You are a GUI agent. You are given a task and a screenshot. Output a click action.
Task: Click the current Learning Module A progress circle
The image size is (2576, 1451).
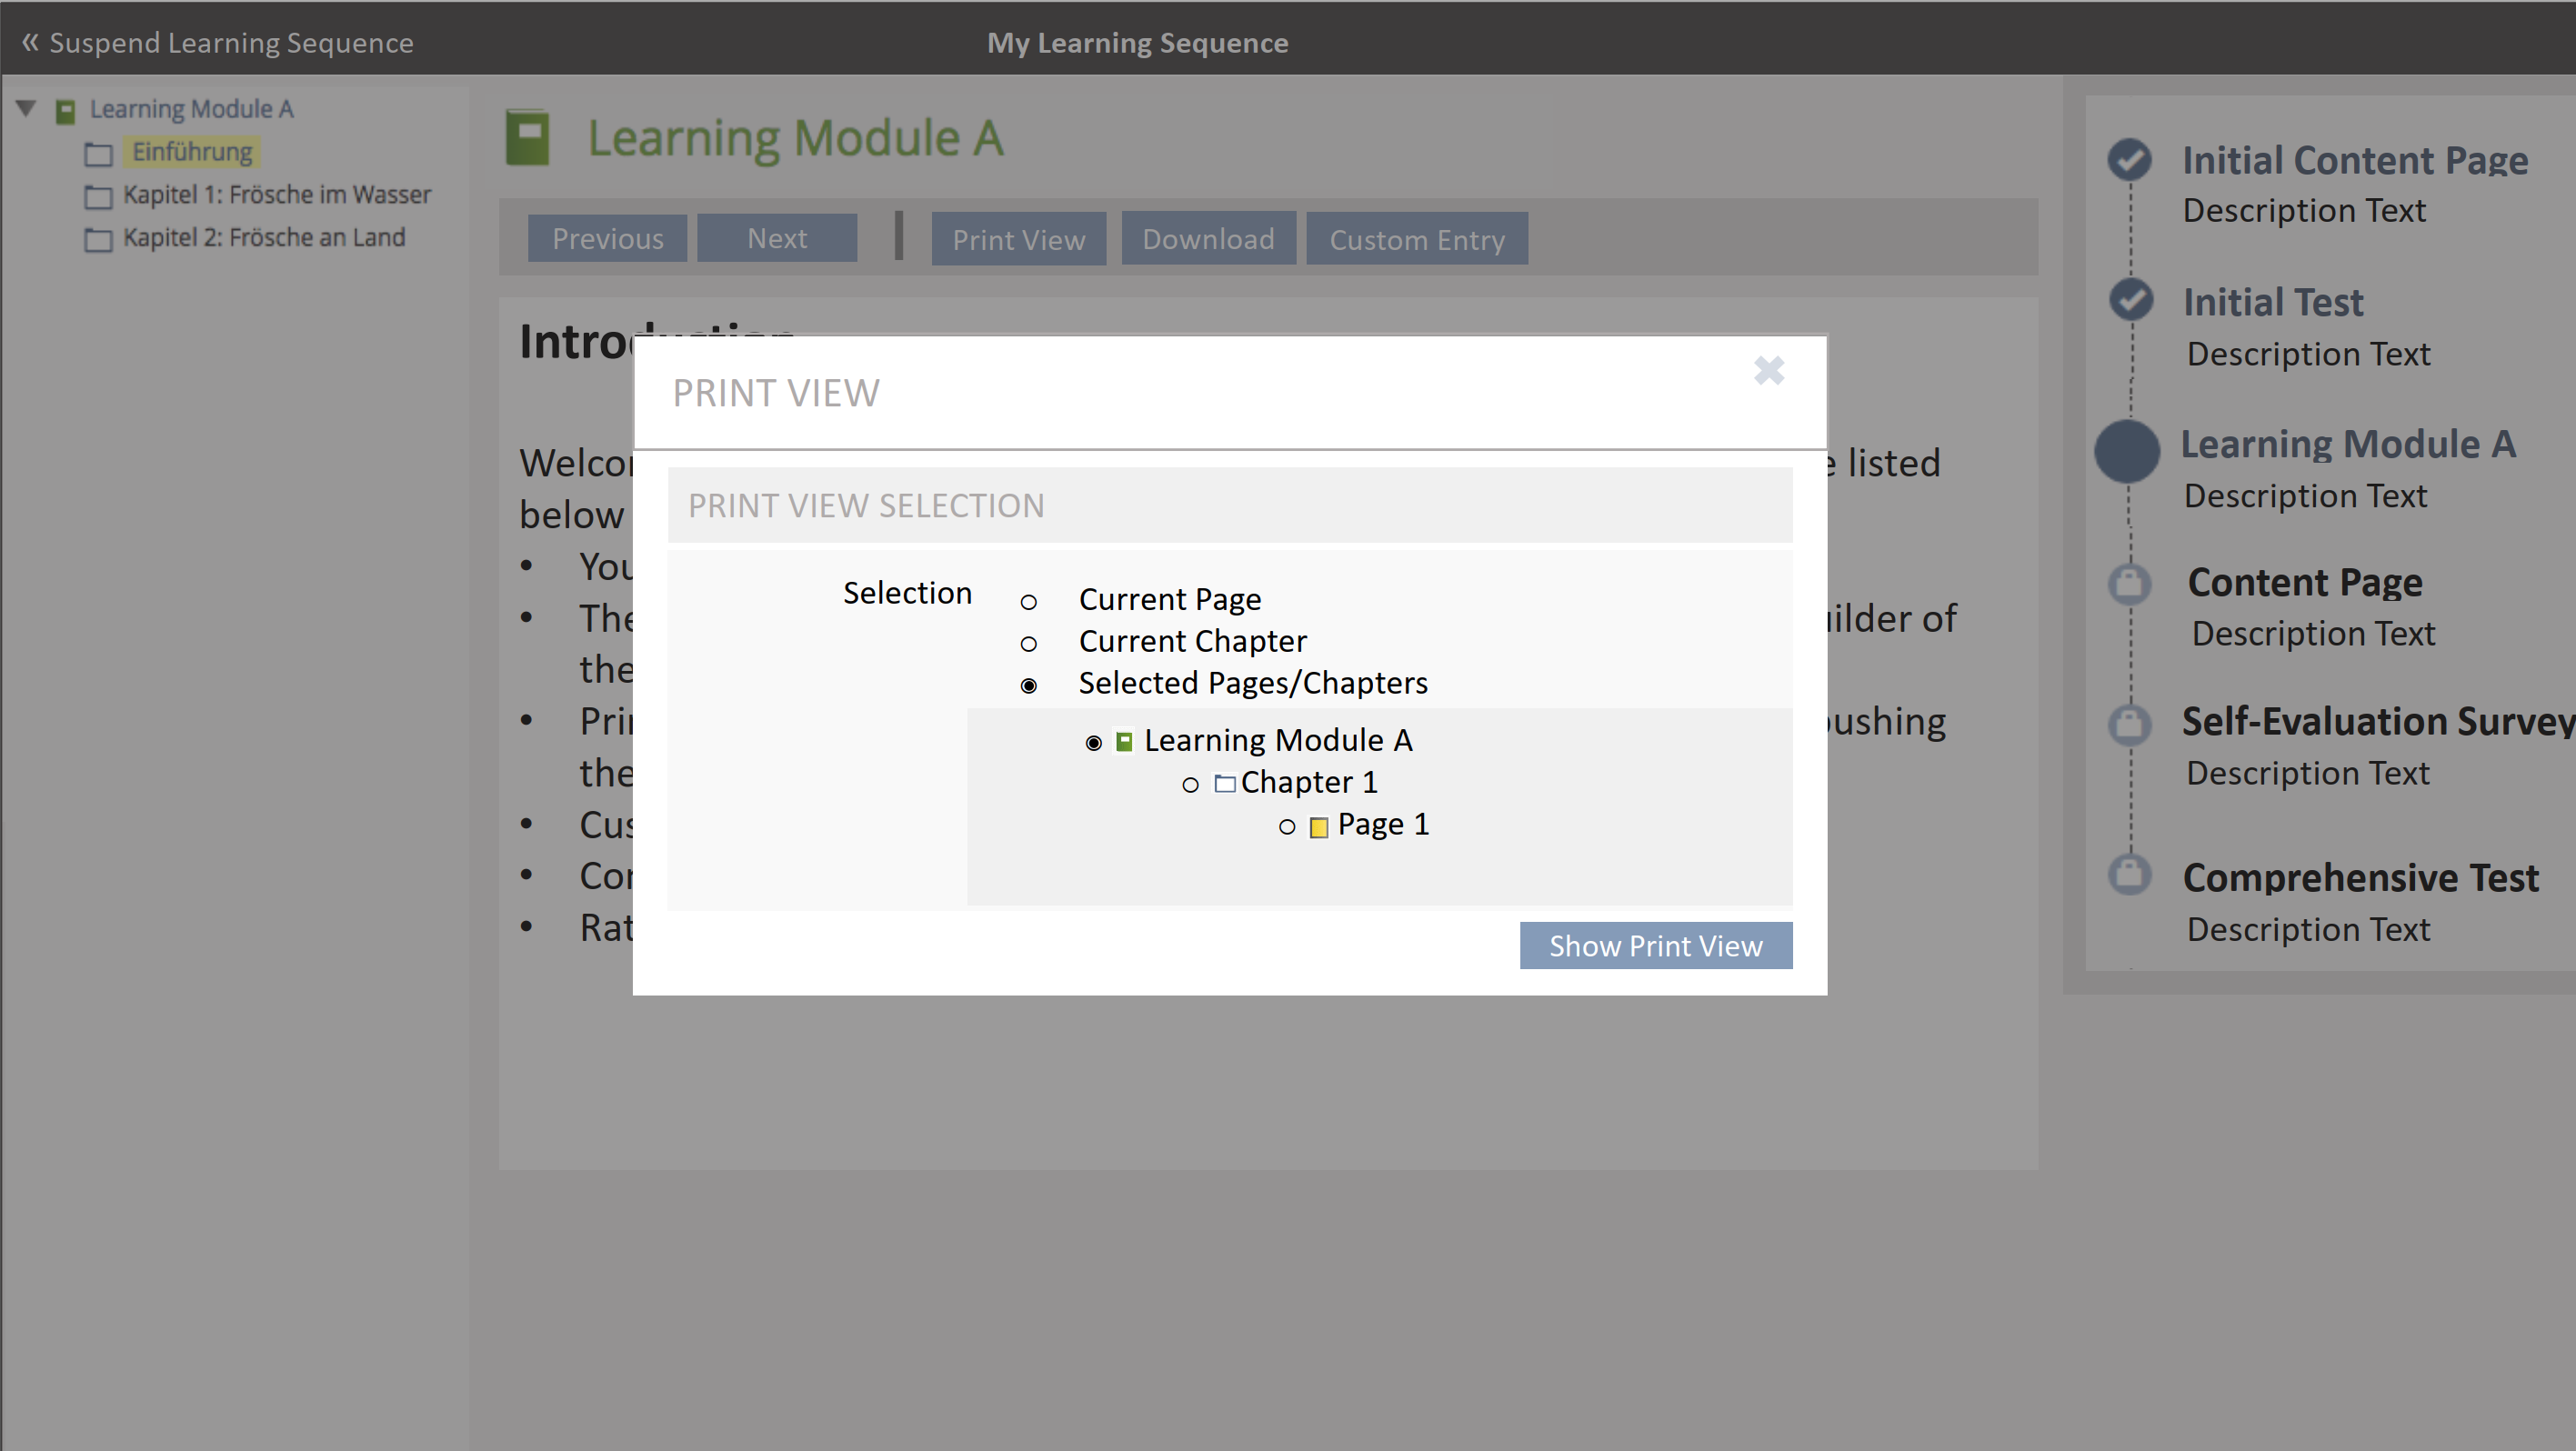[2127, 451]
